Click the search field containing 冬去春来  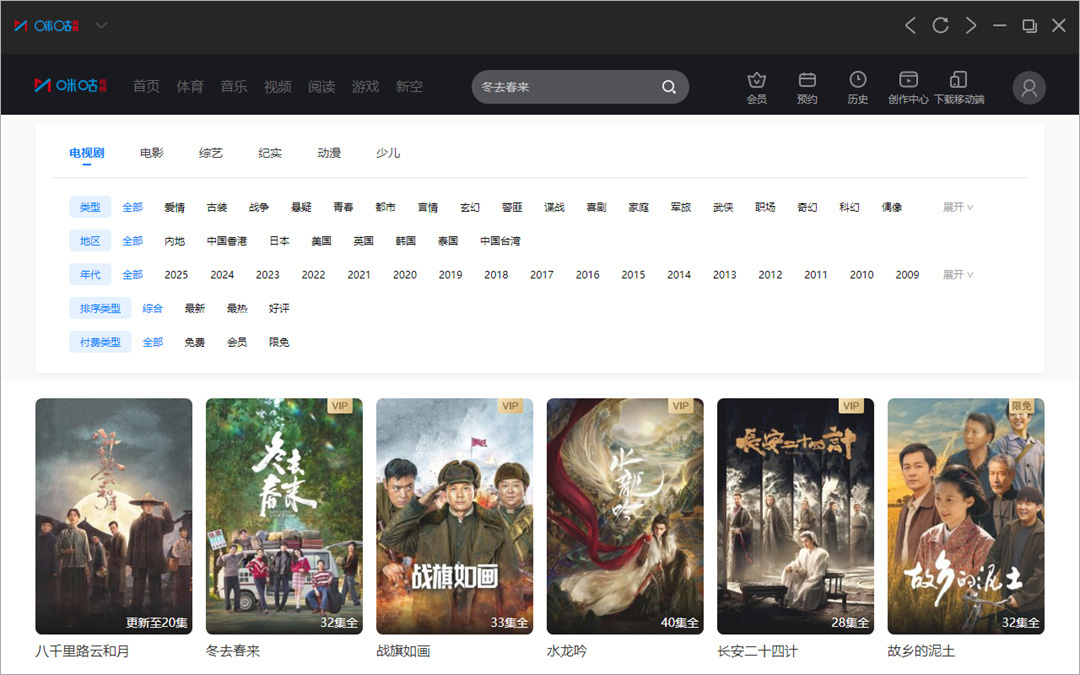[580, 87]
